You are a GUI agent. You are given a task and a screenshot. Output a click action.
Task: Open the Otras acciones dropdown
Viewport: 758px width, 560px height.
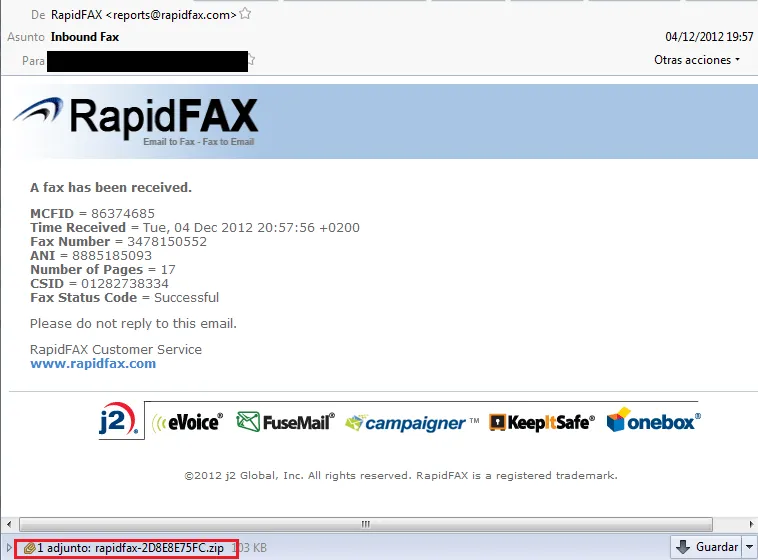click(697, 60)
